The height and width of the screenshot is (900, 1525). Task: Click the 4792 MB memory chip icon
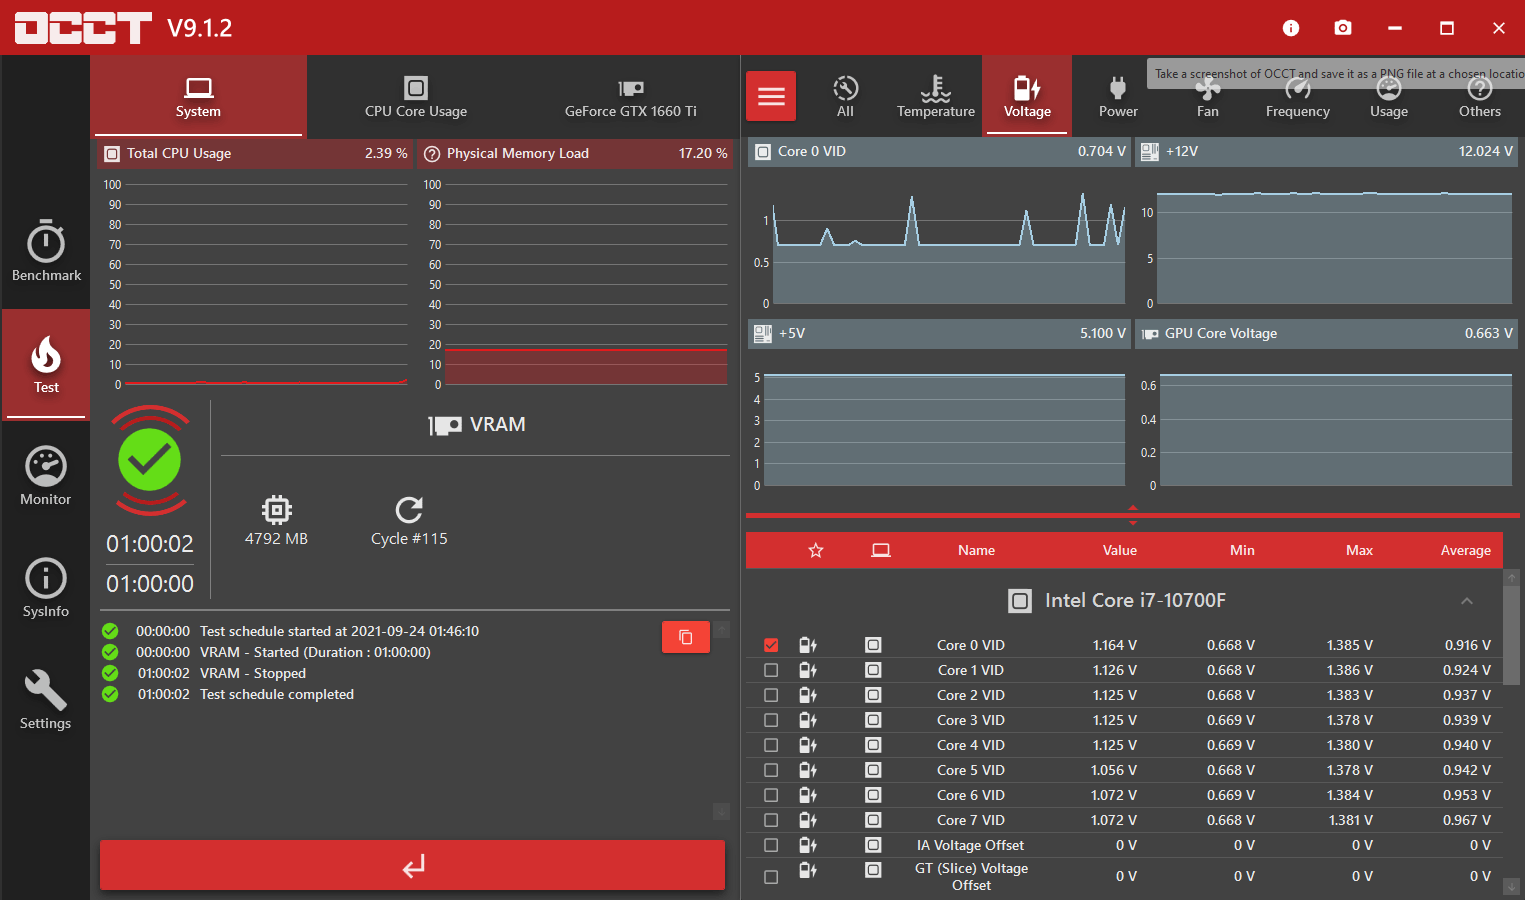(x=277, y=510)
